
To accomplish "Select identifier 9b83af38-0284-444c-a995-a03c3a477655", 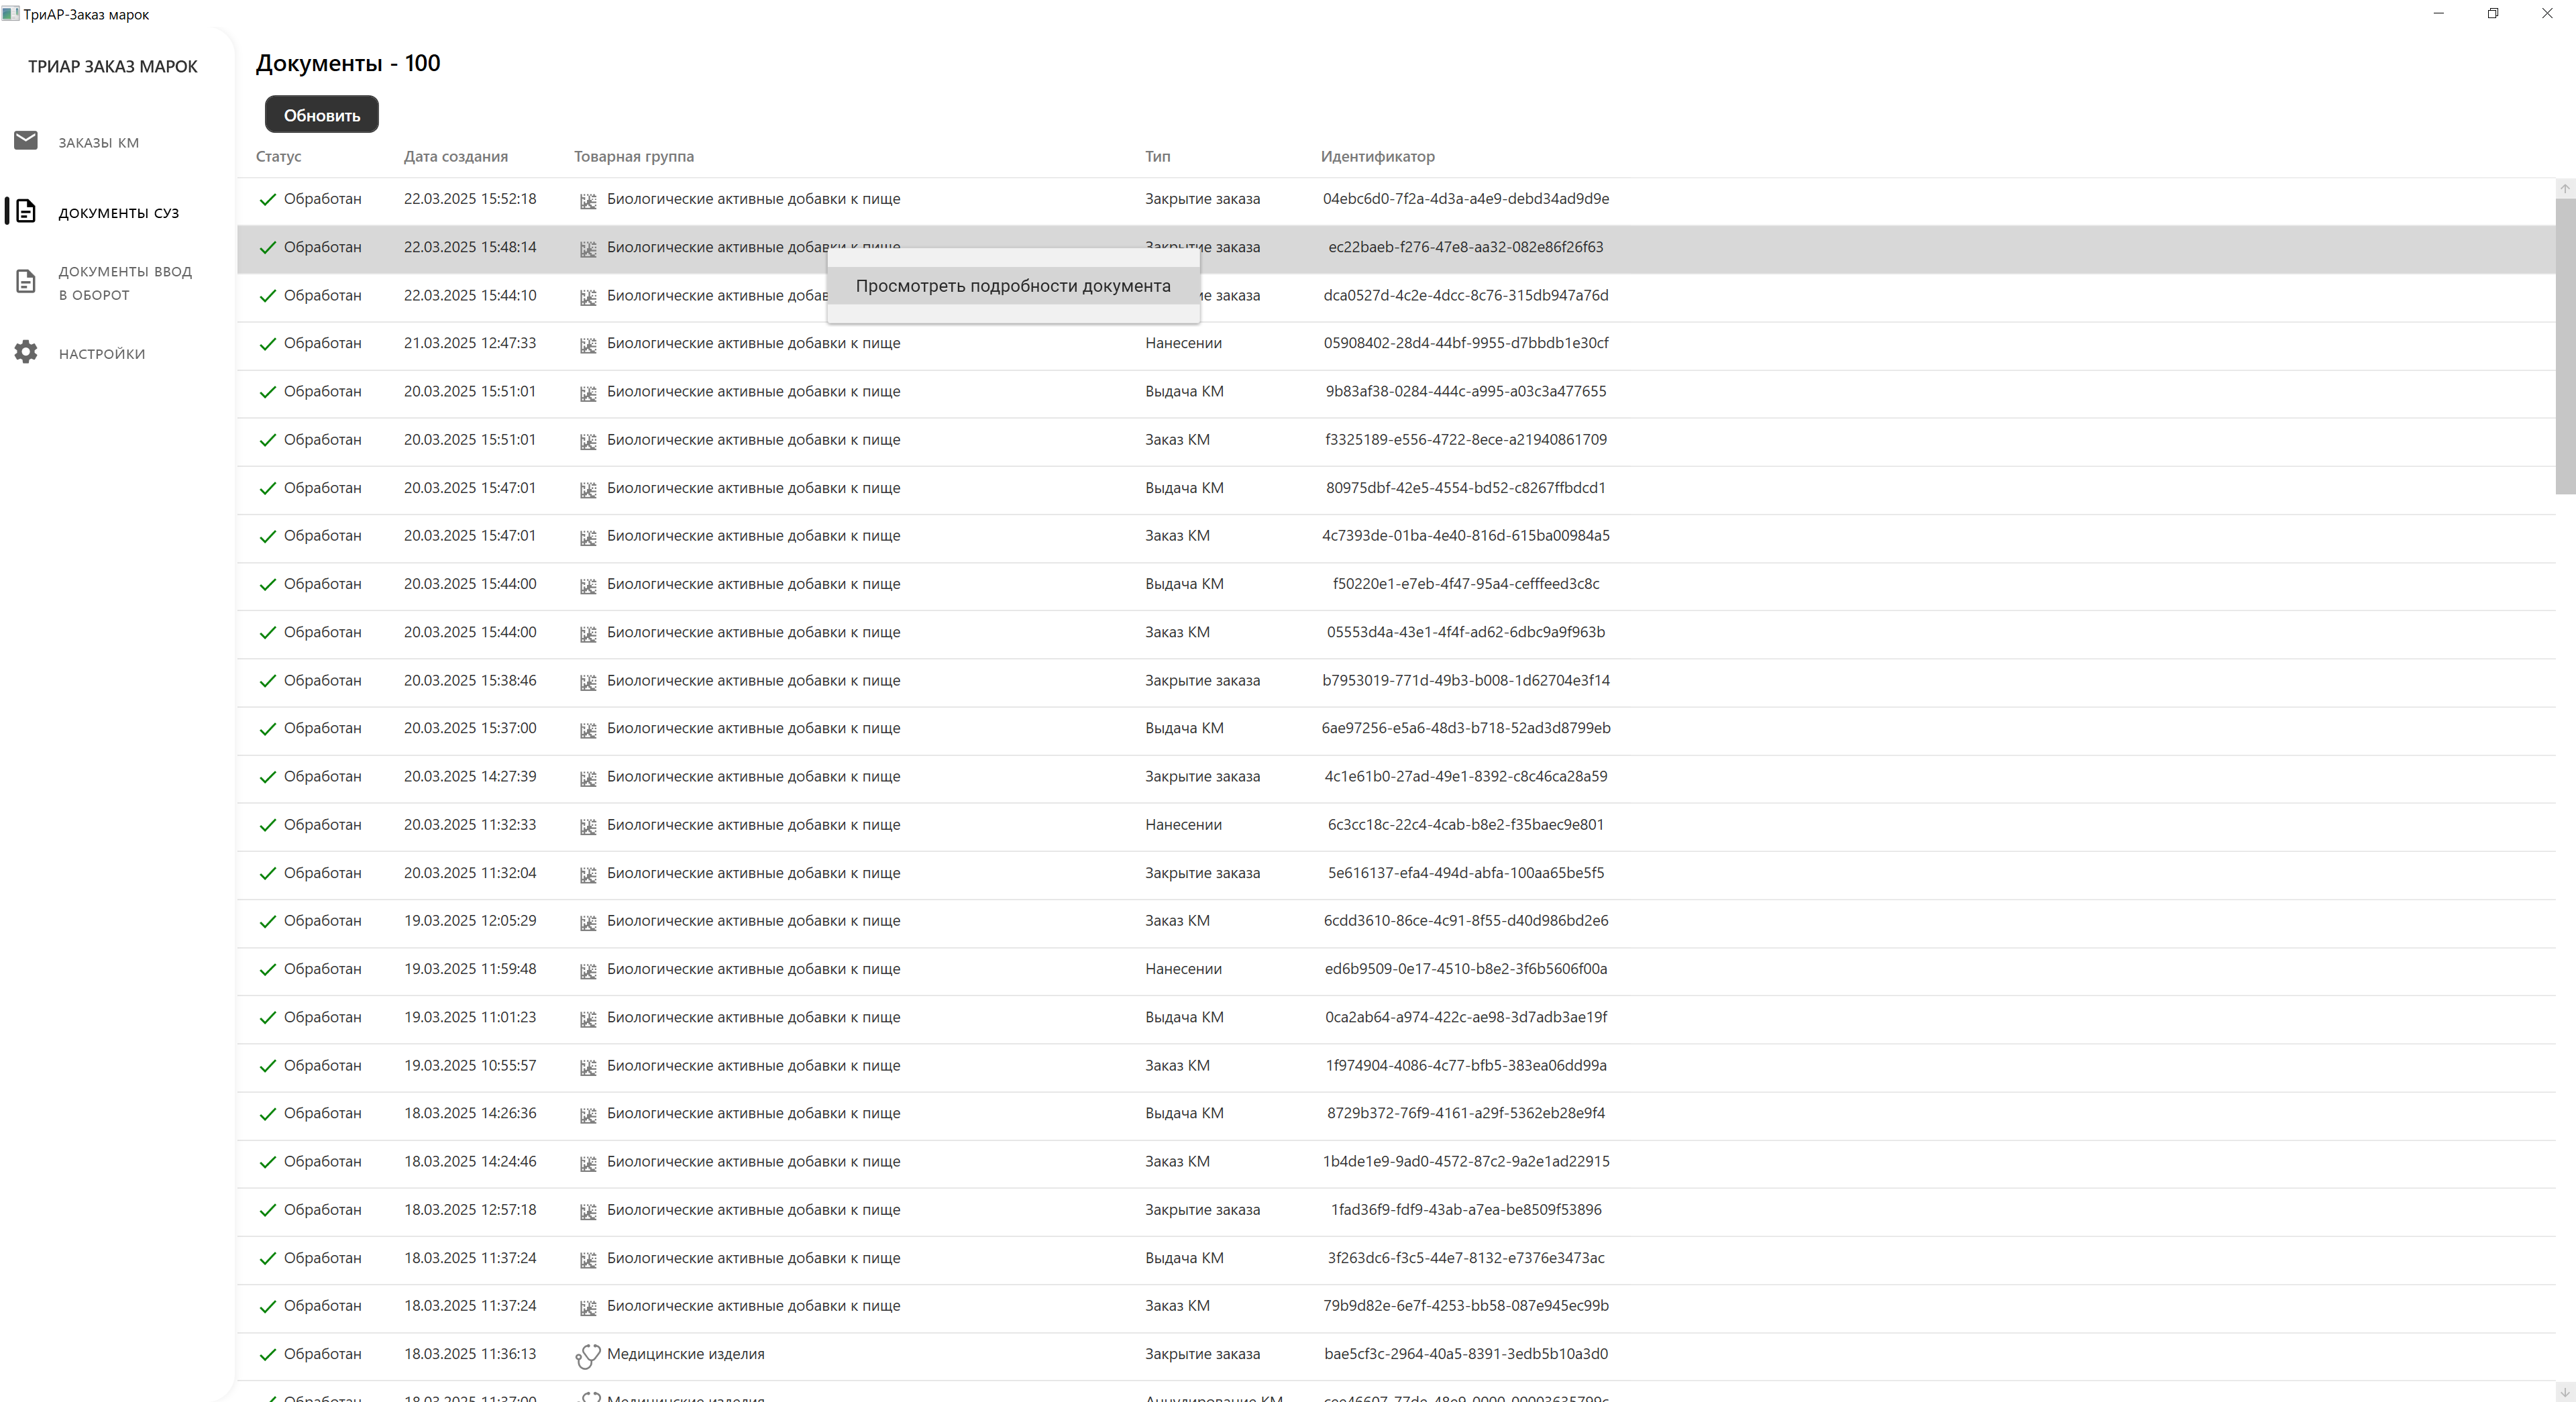I will (x=1465, y=392).
